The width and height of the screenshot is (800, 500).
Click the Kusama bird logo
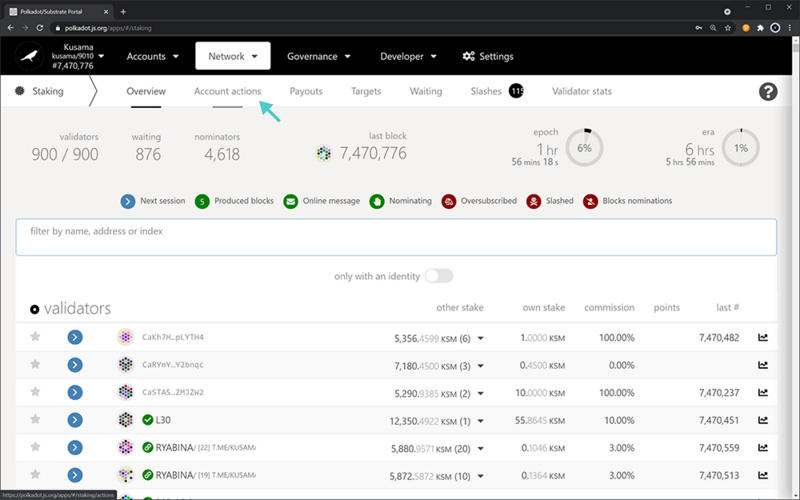(30, 56)
